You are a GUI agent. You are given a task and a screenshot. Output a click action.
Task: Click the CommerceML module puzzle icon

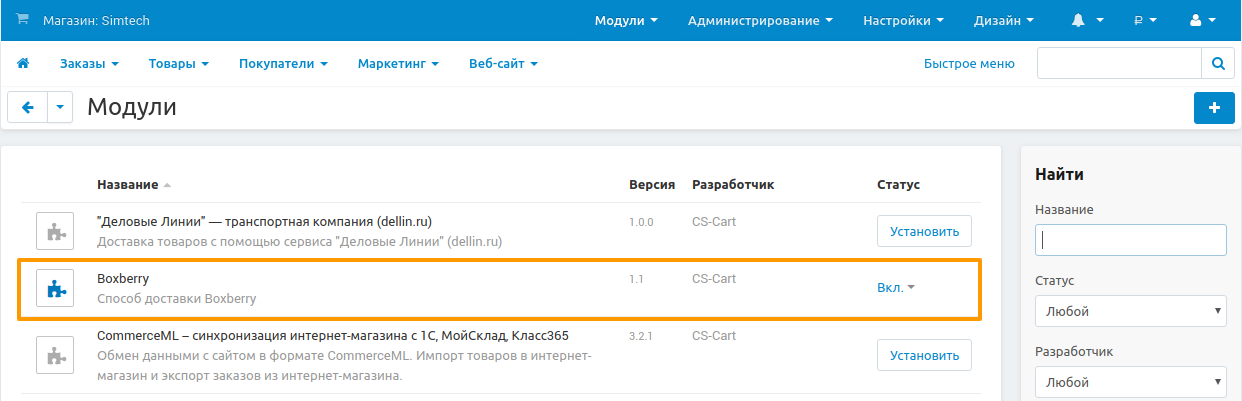click(x=56, y=355)
